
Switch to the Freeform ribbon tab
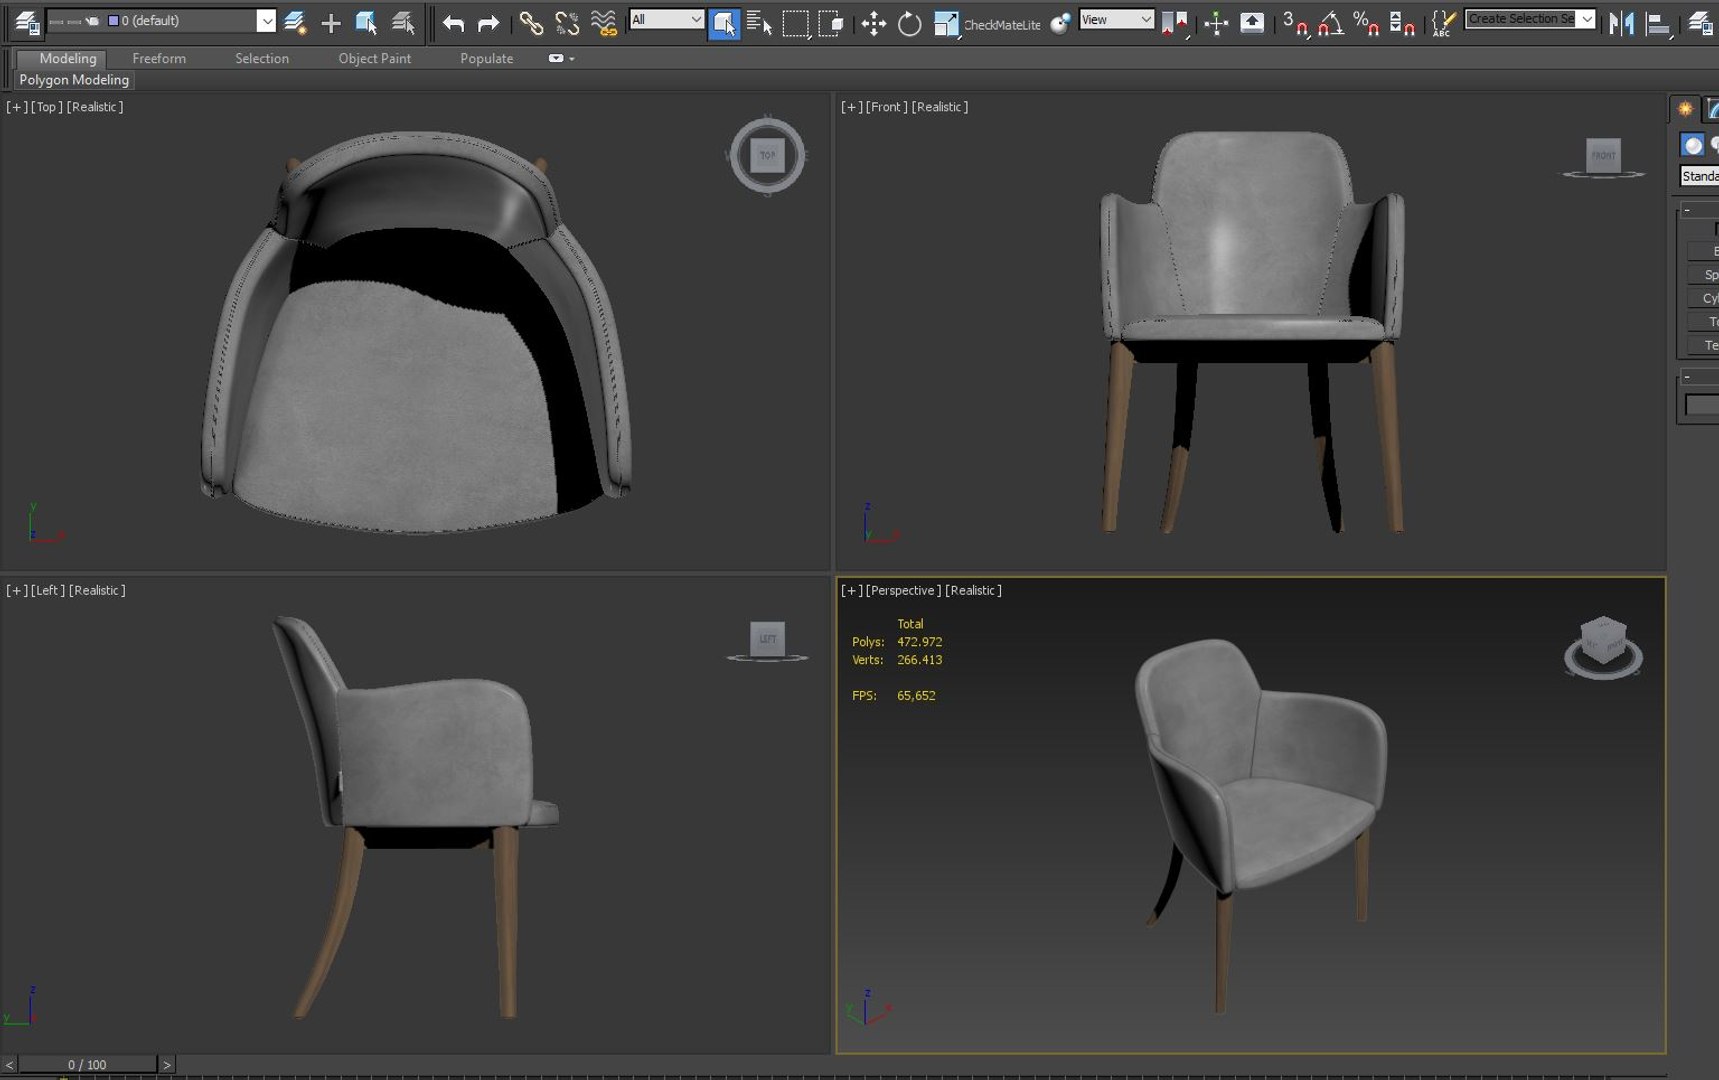pyautogui.click(x=159, y=58)
